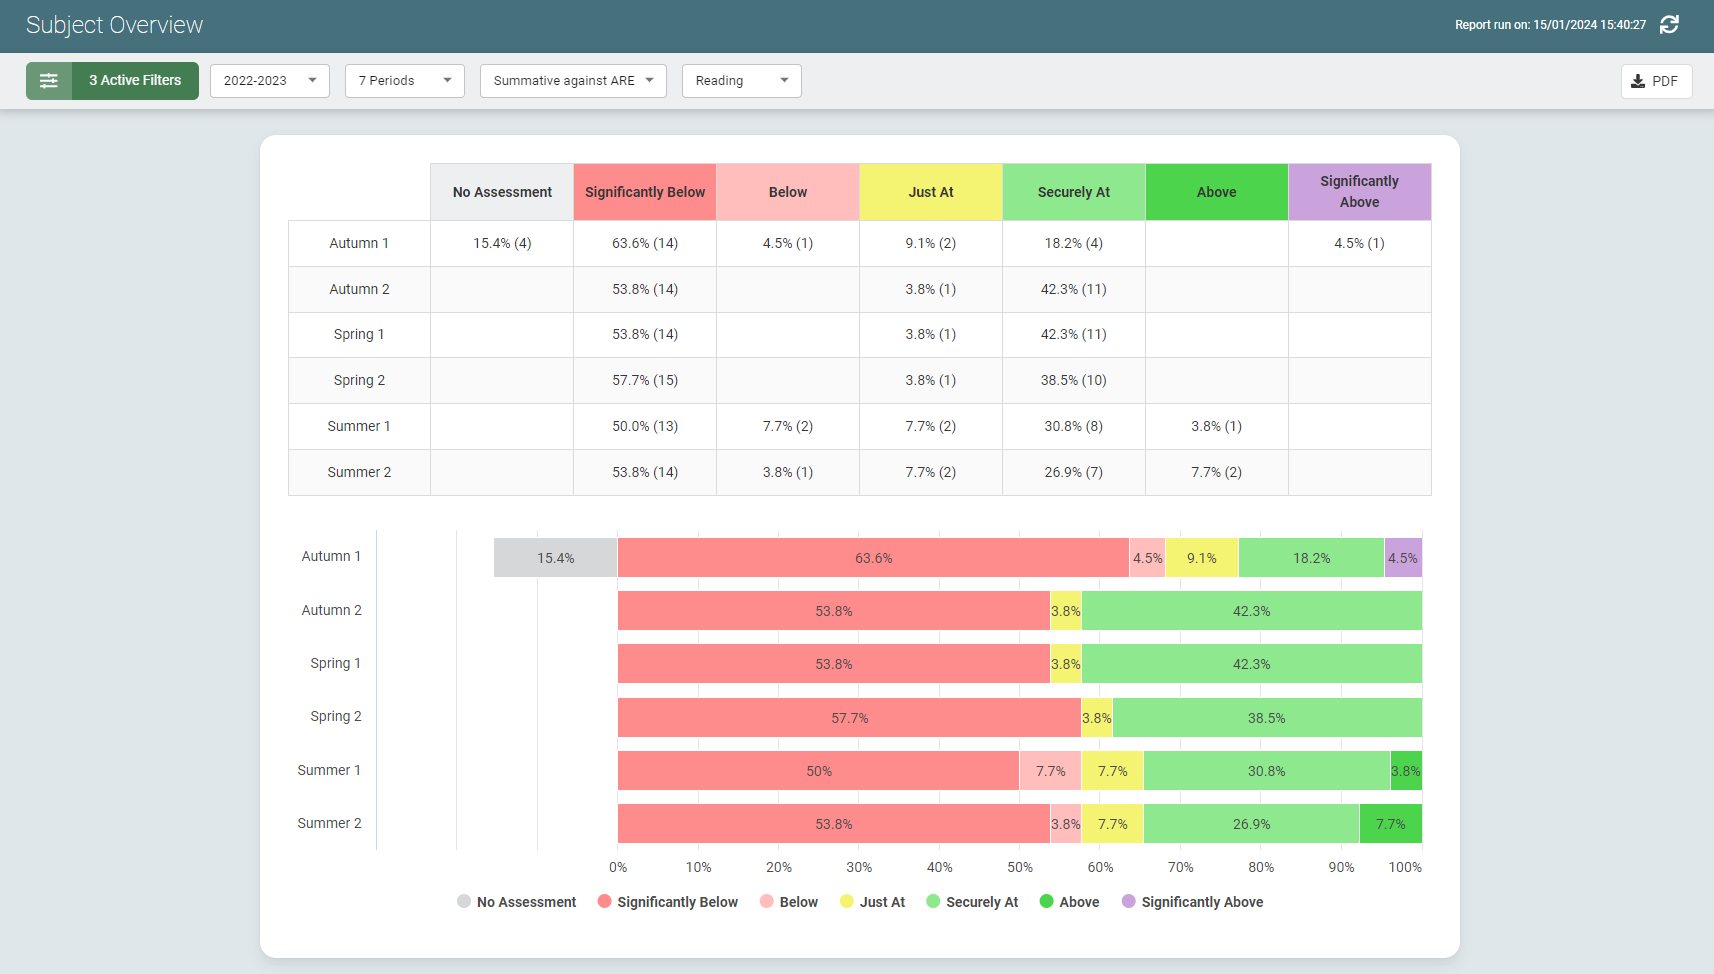
Task: Refresh the report with reload icon
Action: (1669, 25)
